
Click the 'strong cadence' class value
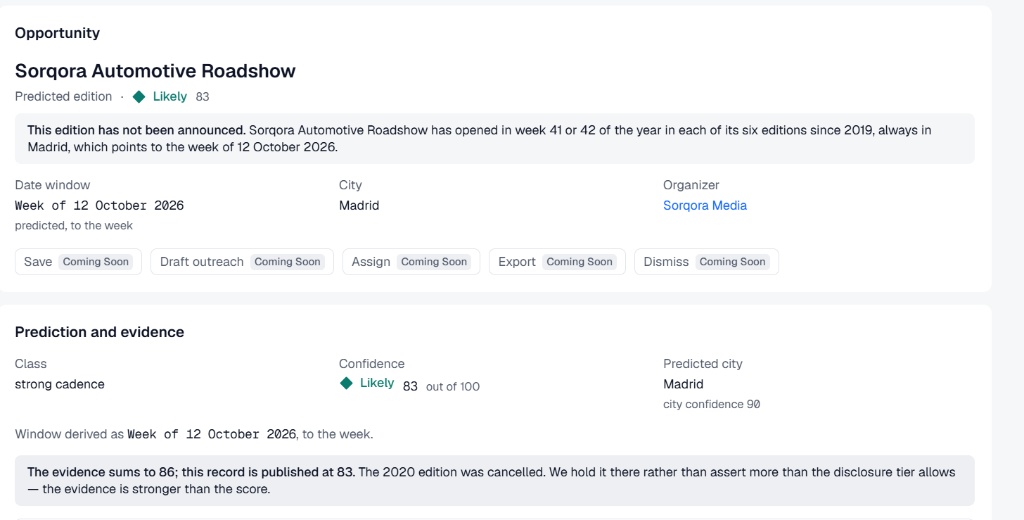point(59,384)
